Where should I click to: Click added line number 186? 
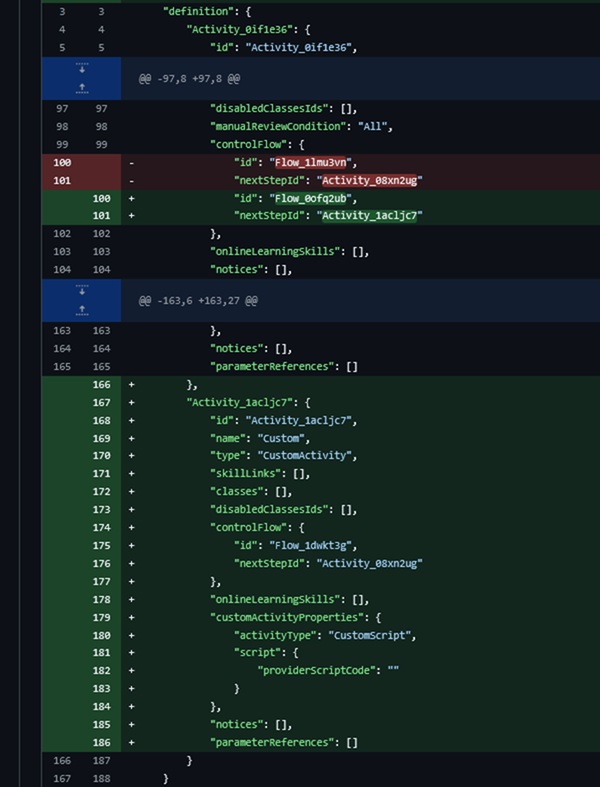[x=100, y=742]
